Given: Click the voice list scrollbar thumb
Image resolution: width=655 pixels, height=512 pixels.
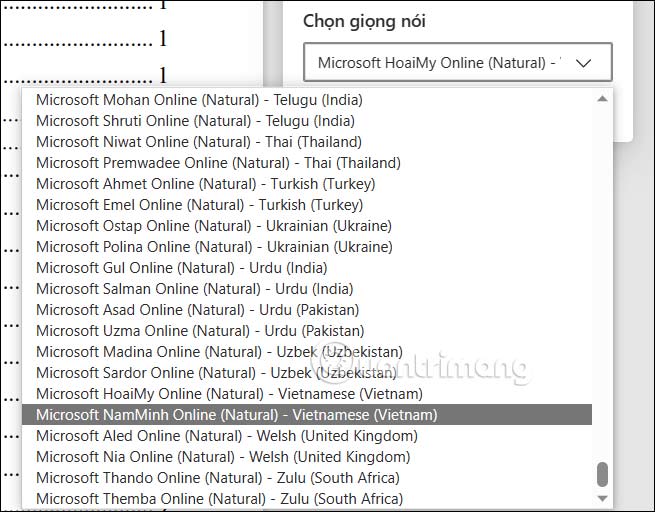Looking at the screenshot, I should [x=602, y=474].
